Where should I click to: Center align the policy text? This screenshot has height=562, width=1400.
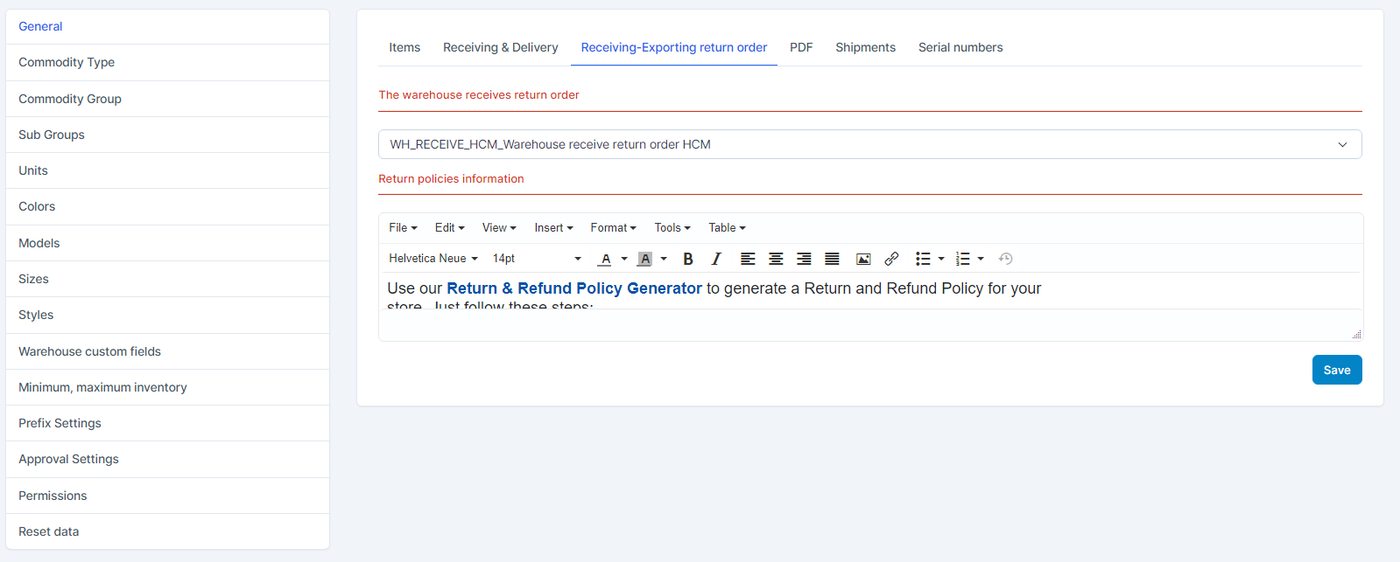pyautogui.click(x=776, y=259)
